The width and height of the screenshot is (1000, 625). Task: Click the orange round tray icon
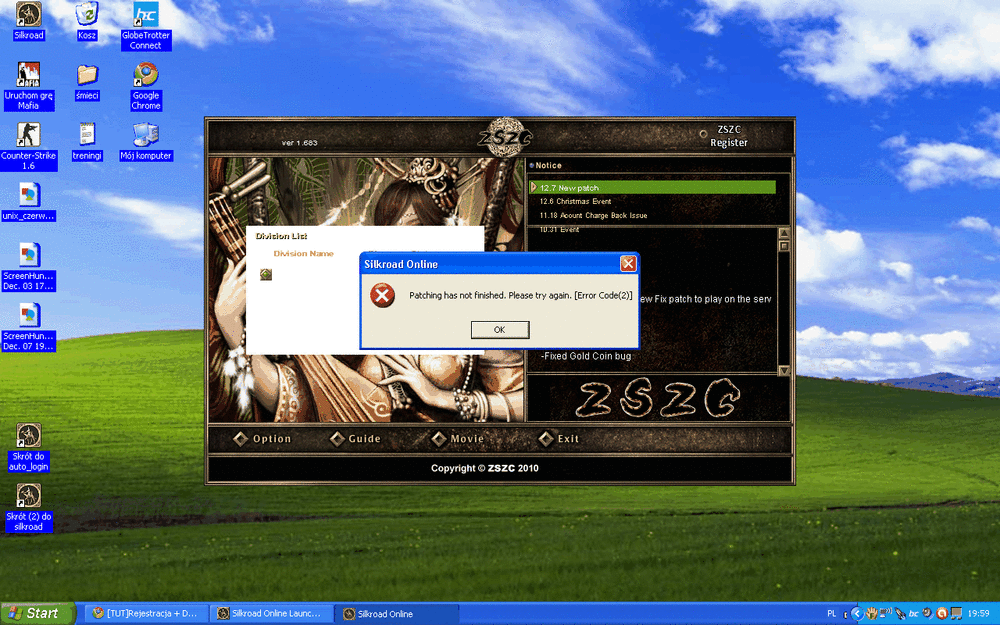(x=942, y=614)
